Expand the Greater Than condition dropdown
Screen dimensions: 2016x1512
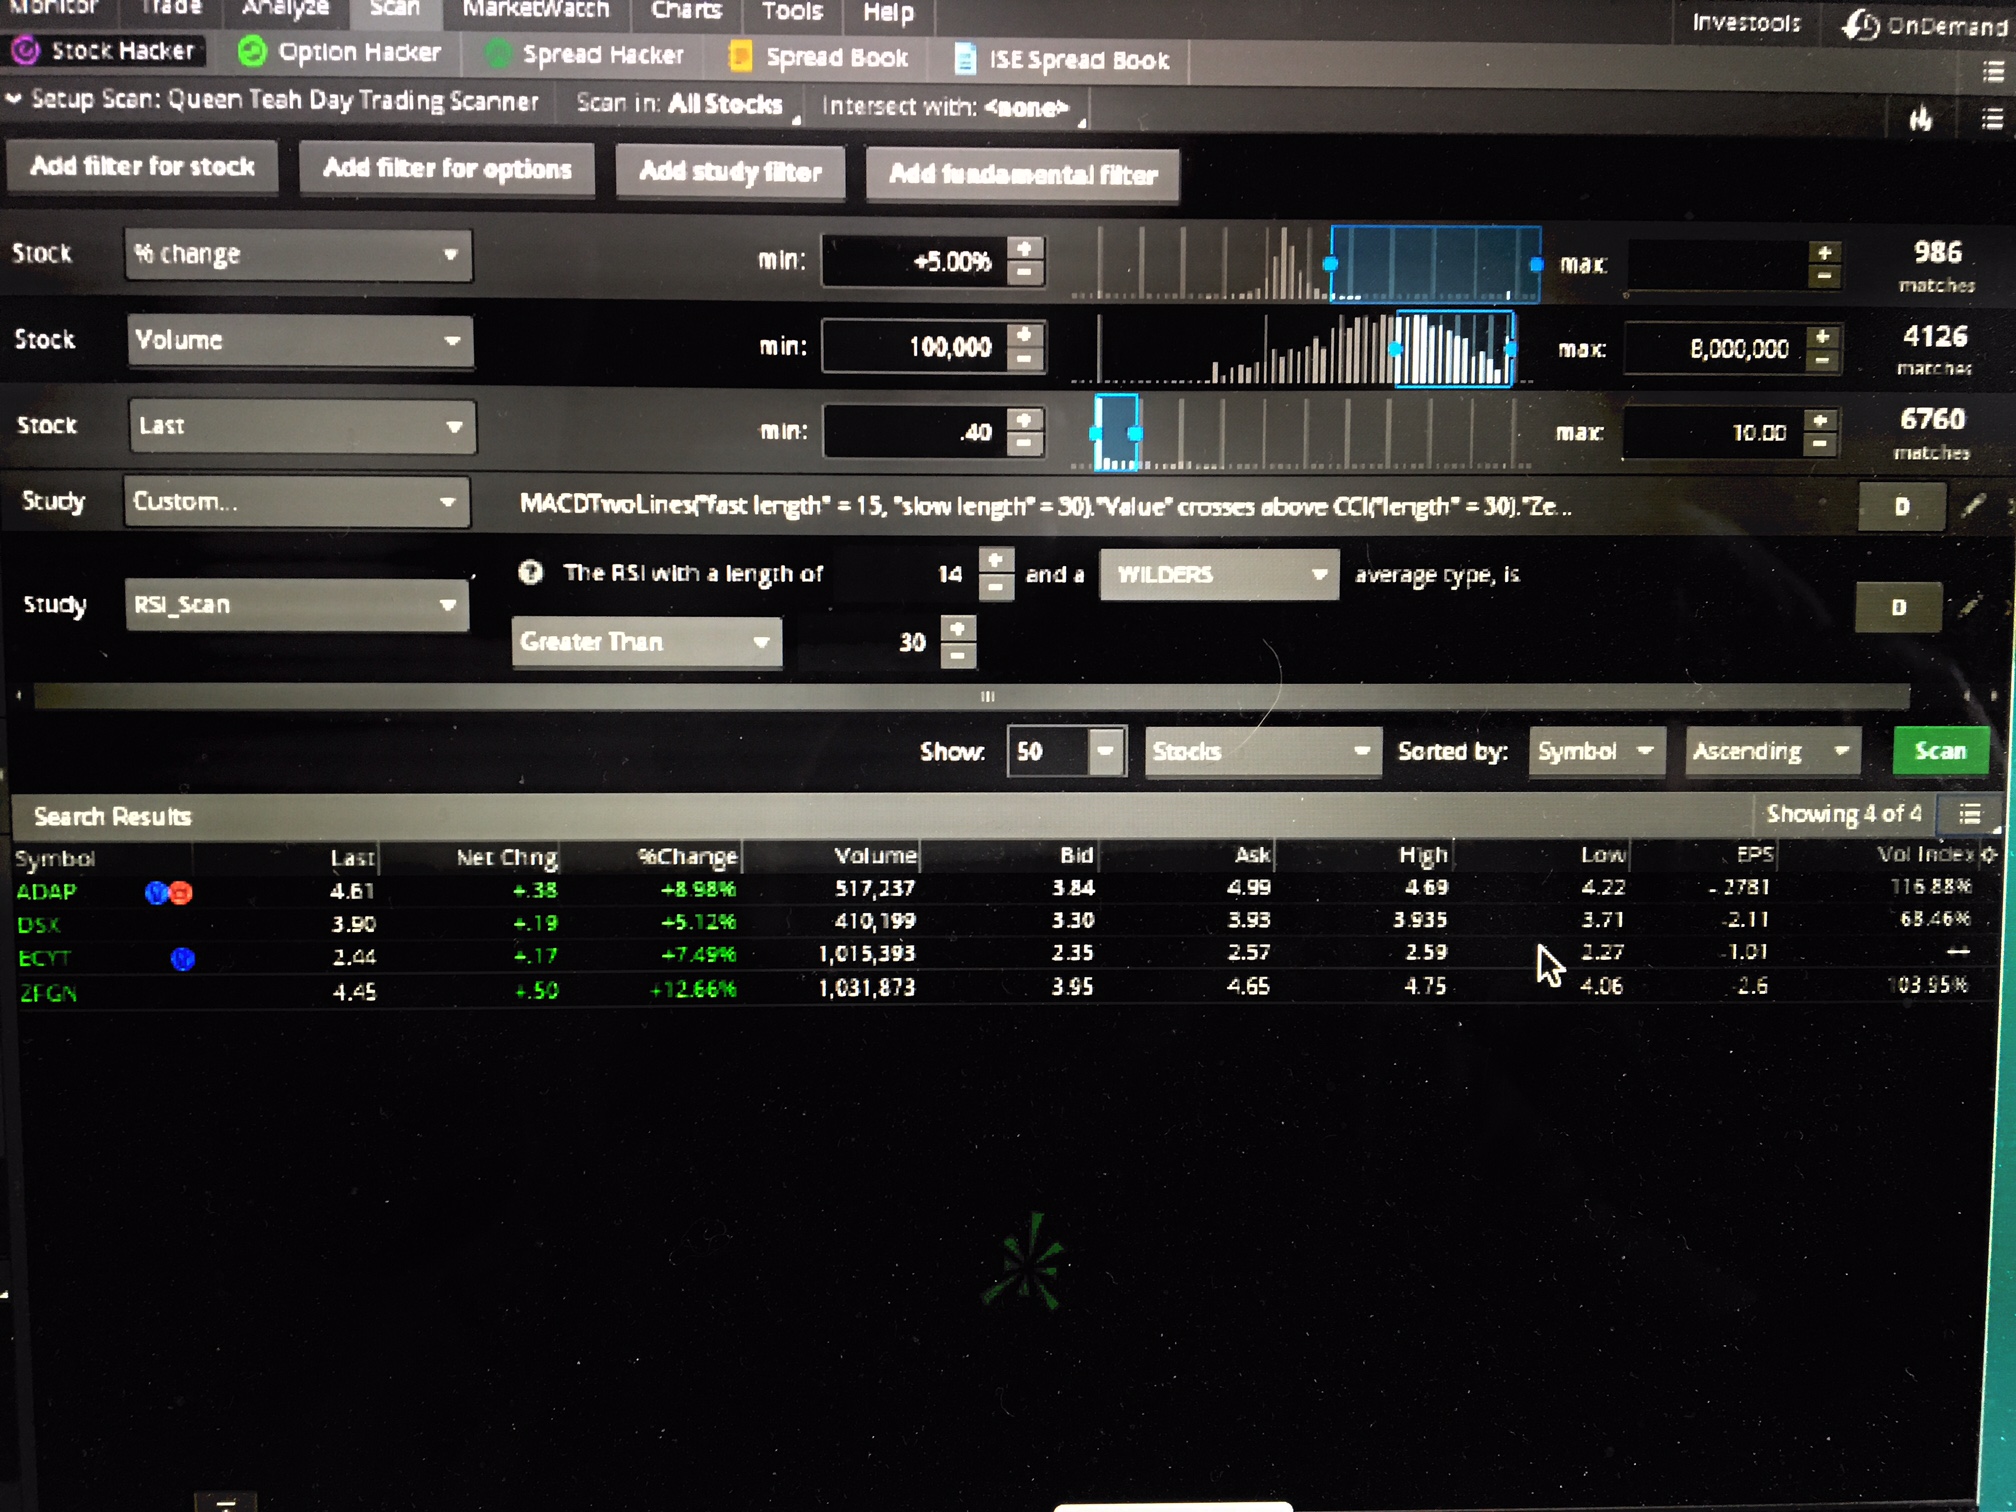click(646, 642)
